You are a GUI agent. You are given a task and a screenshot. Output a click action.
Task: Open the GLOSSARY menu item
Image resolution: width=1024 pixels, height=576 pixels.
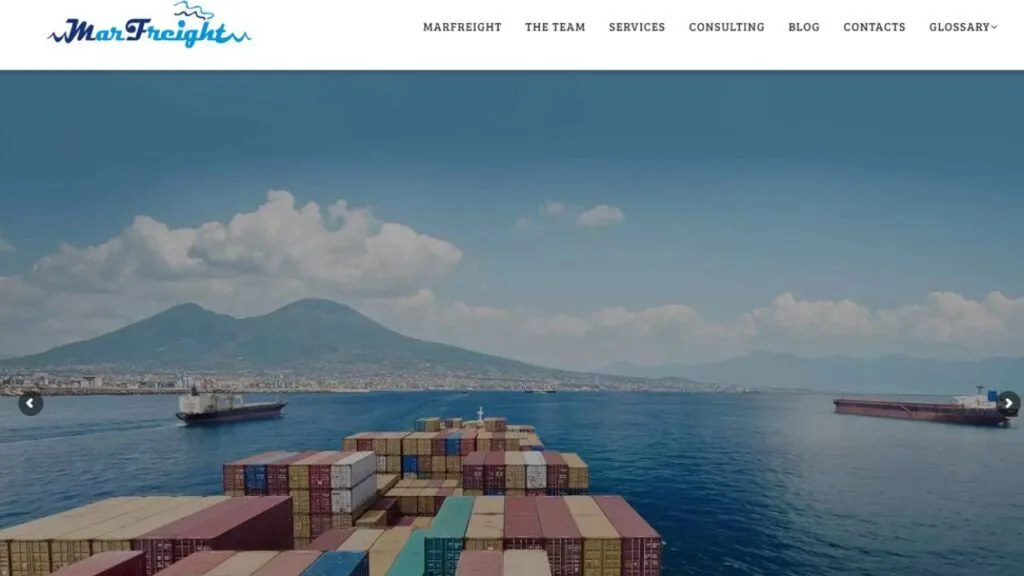[959, 27]
